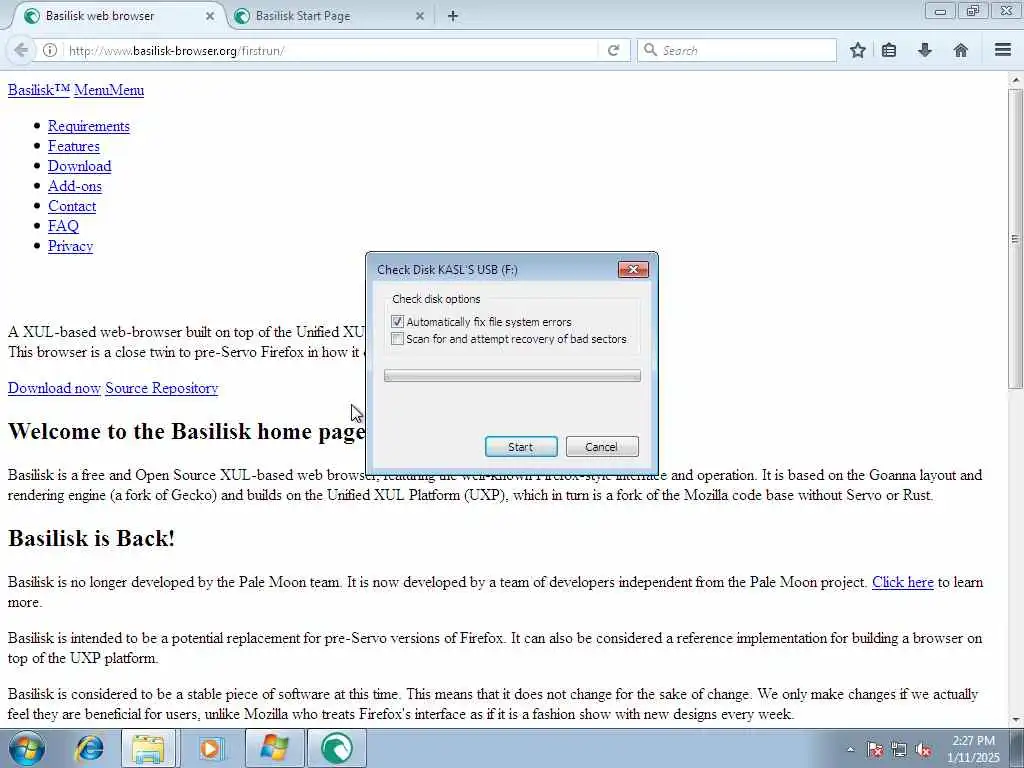Click the scrollbar up arrow
This screenshot has height=768, width=1024.
(x=1015, y=80)
